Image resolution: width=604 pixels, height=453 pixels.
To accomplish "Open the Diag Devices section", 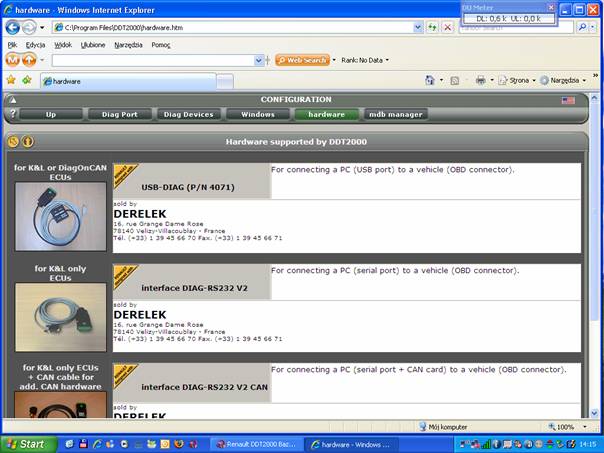I will pos(188,114).
